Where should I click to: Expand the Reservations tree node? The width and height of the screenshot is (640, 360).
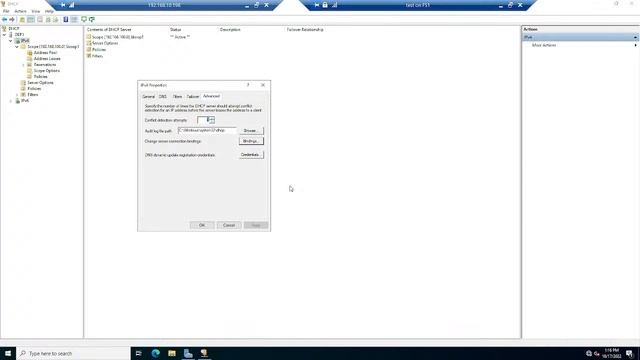click(x=23, y=65)
